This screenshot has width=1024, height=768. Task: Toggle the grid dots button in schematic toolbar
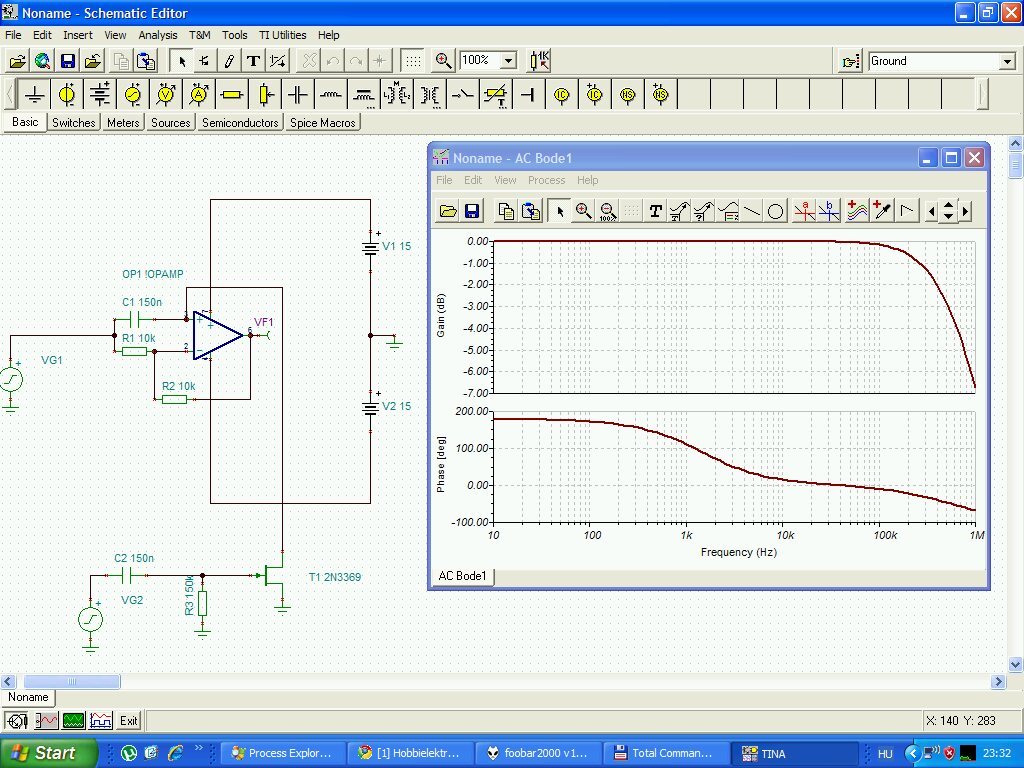pos(413,61)
